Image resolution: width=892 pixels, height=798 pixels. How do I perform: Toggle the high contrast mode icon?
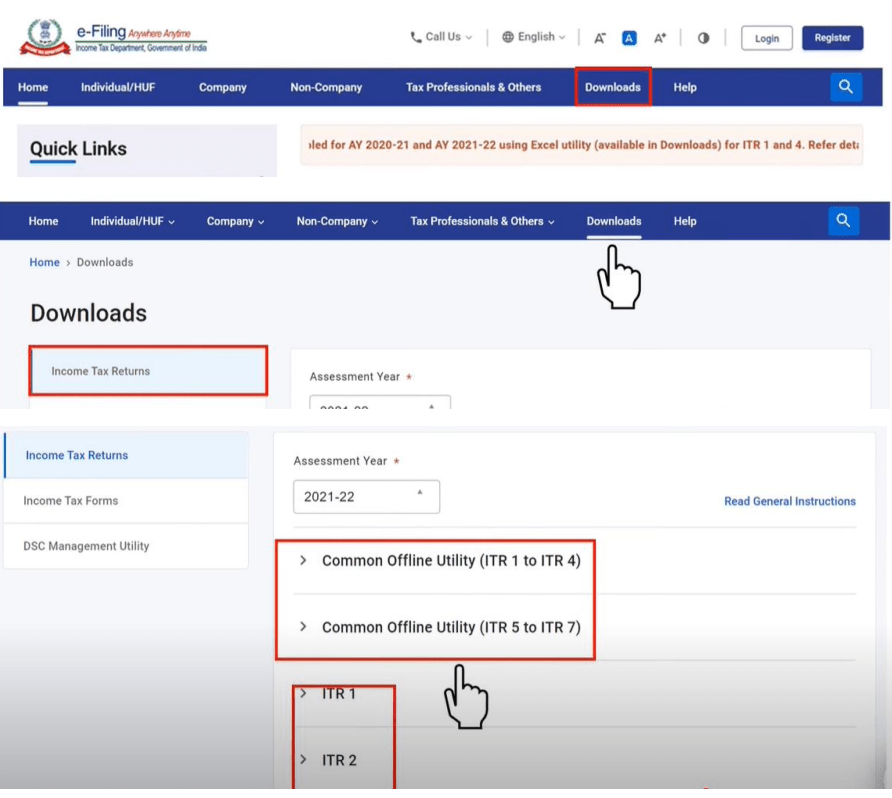pos(703,38)
